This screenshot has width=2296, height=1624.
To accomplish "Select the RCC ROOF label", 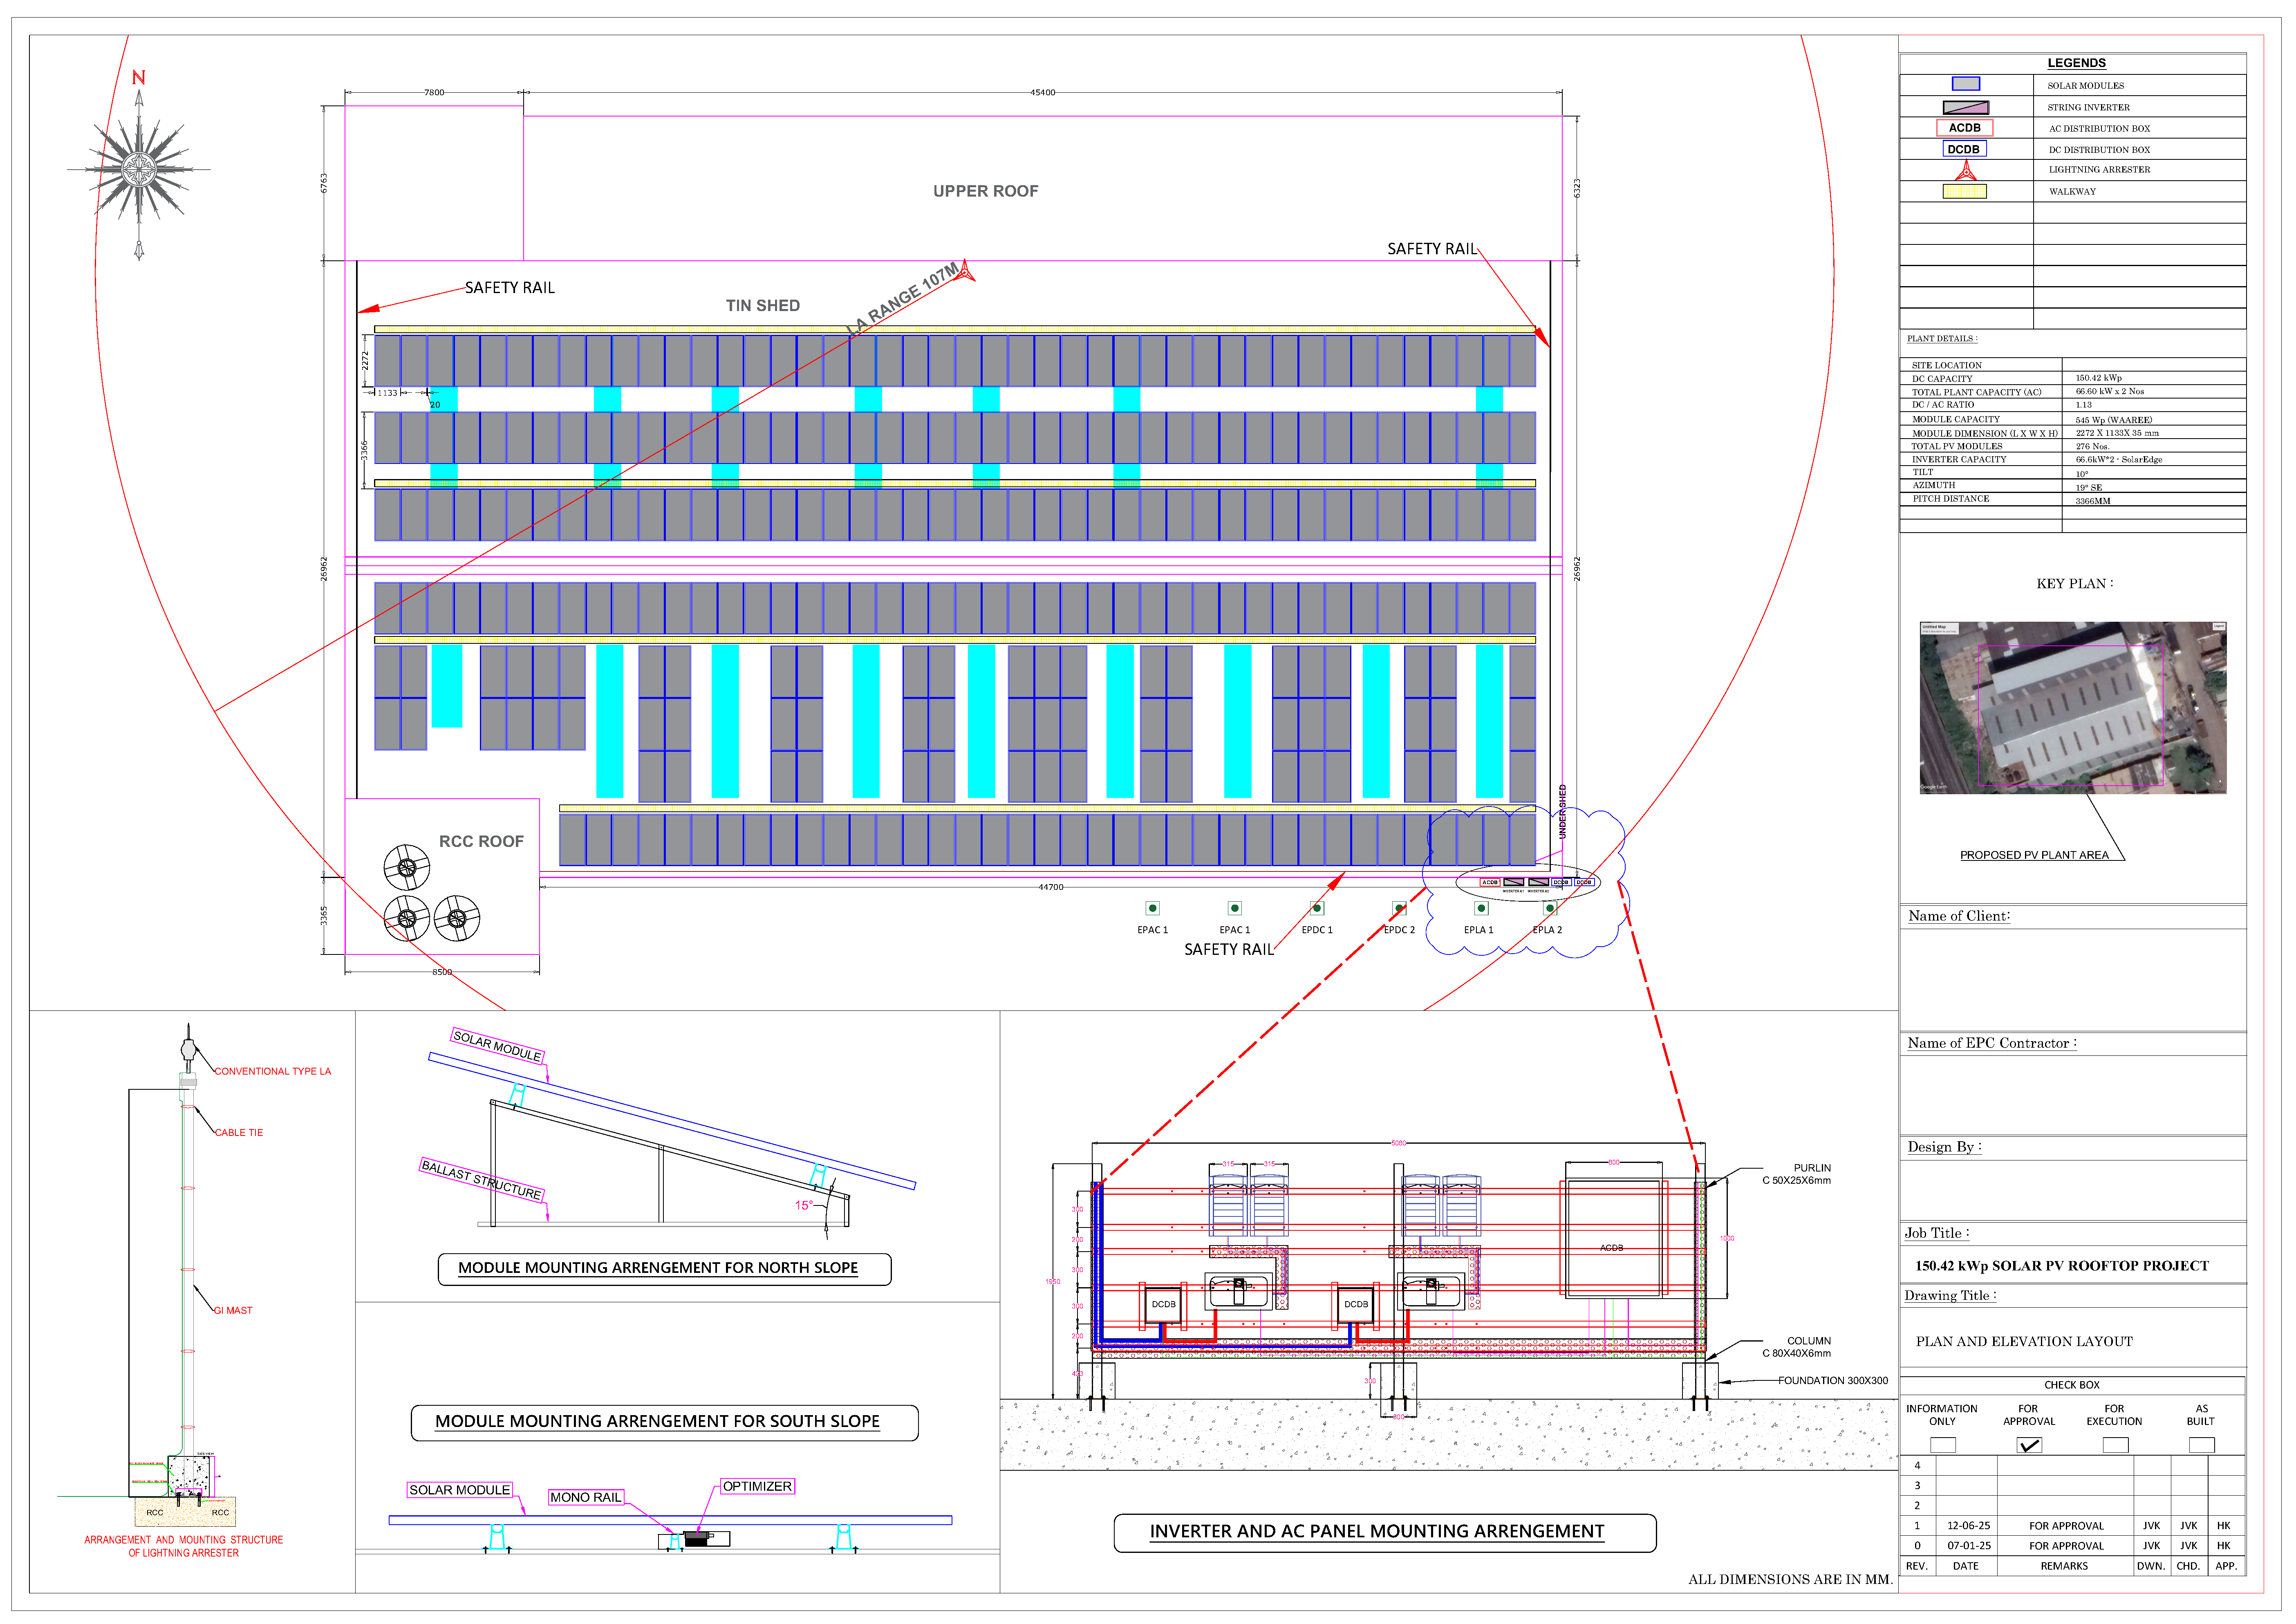I will click(481, 842).
